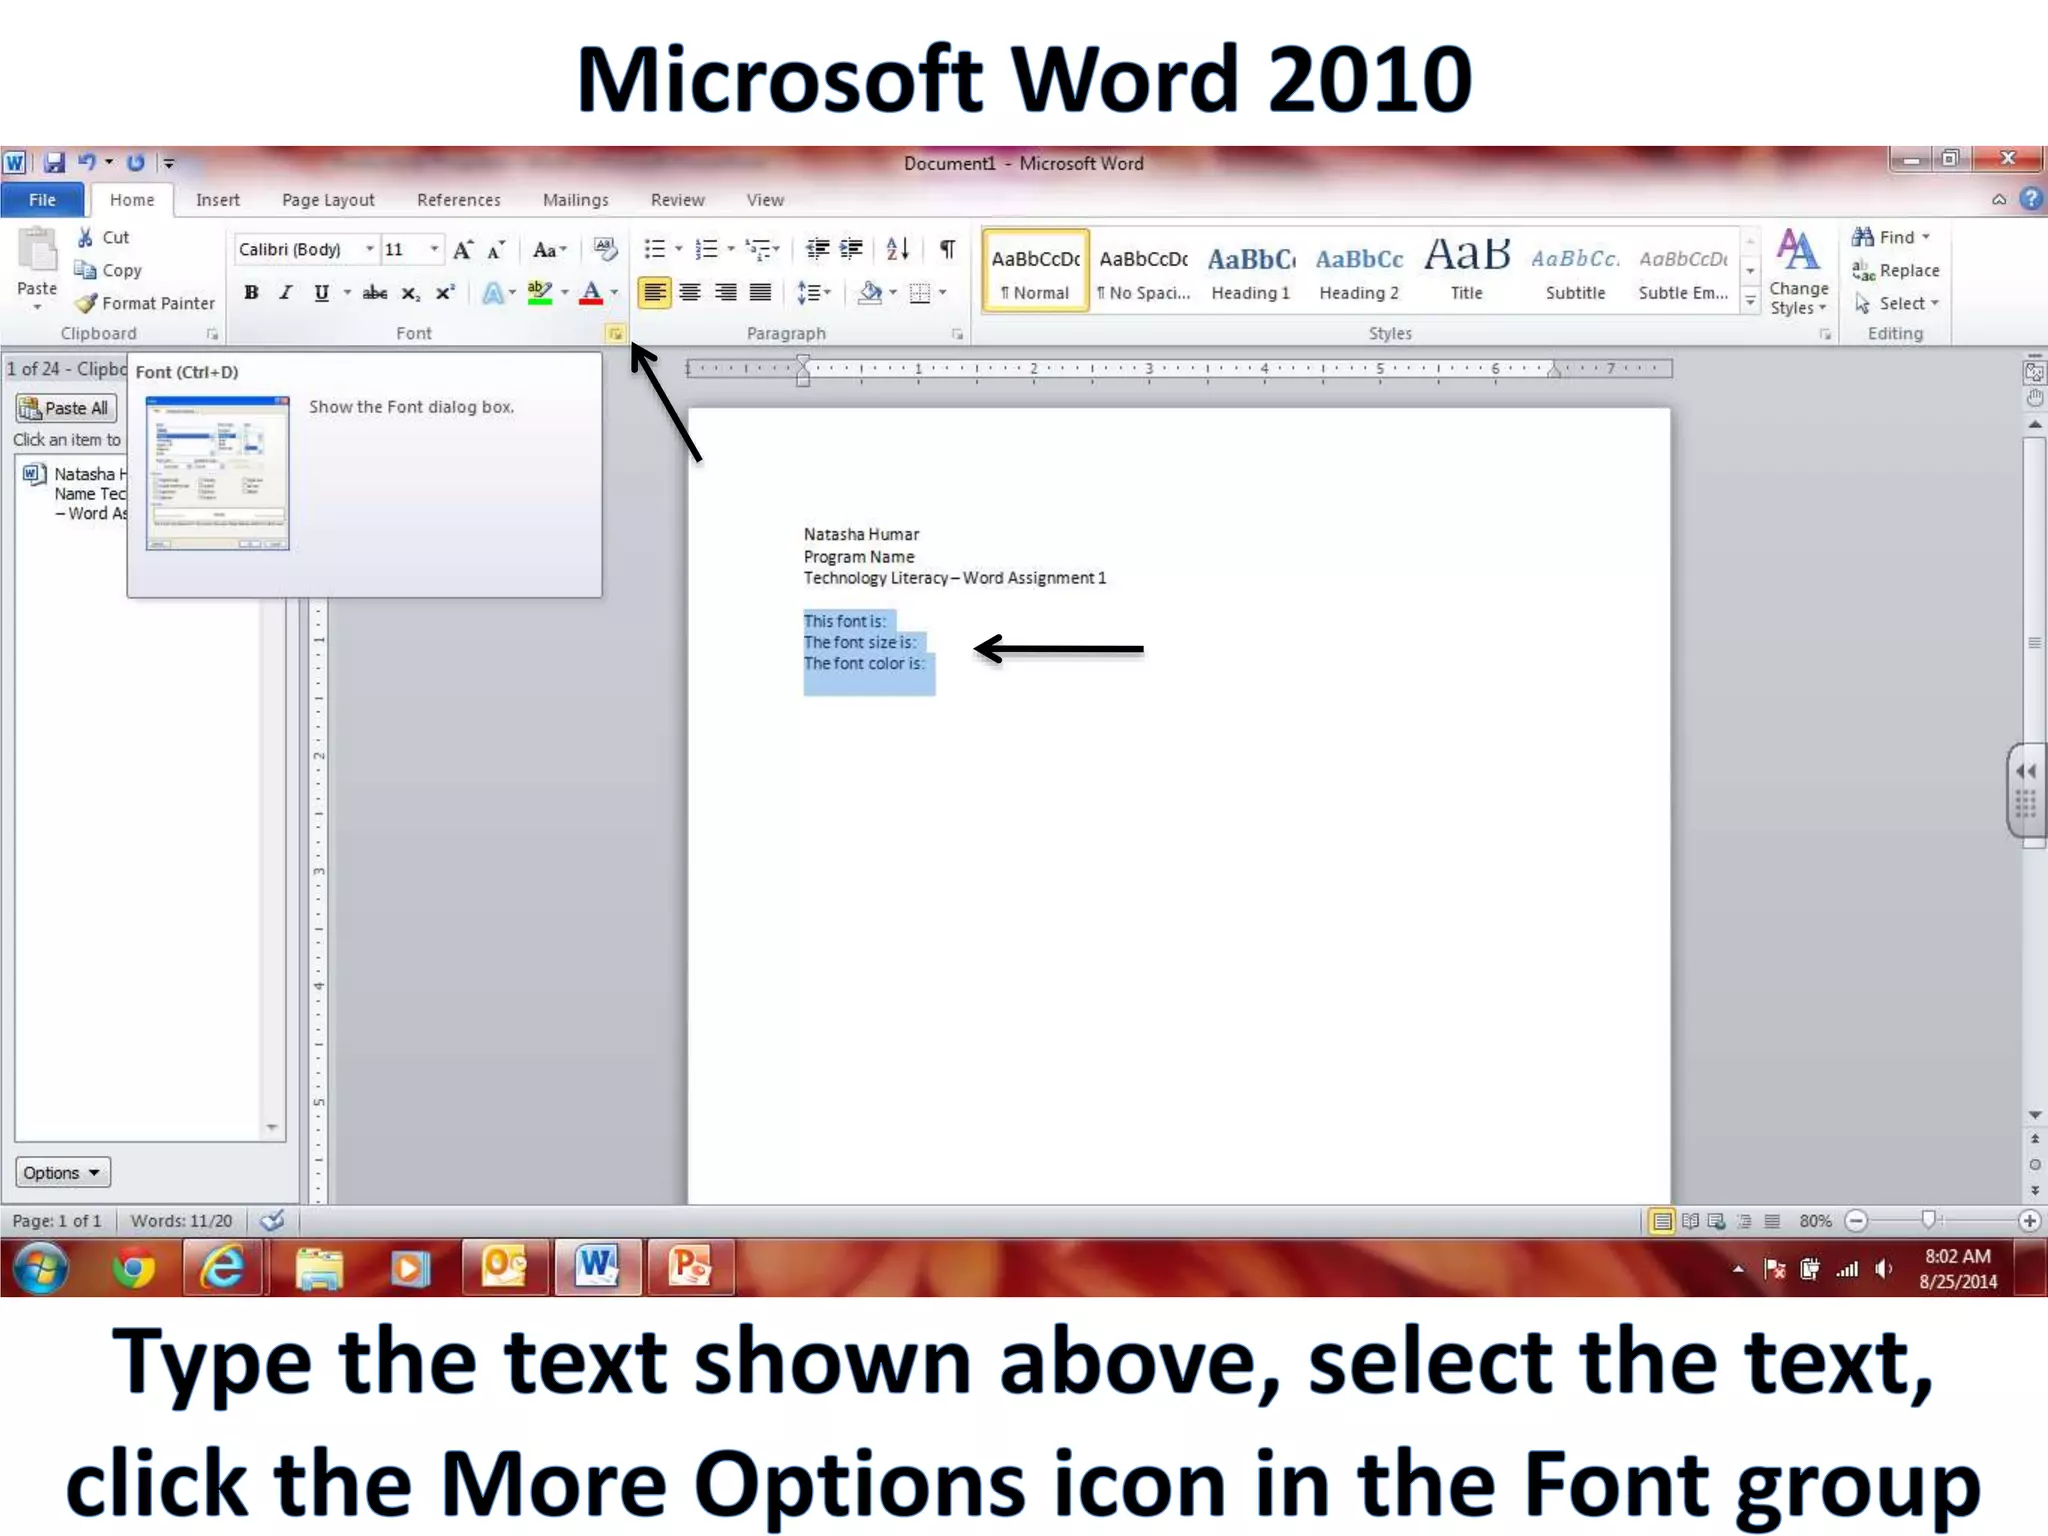
Task: Apply the Heading 1 style
Action: click(x=1251, y=271)
